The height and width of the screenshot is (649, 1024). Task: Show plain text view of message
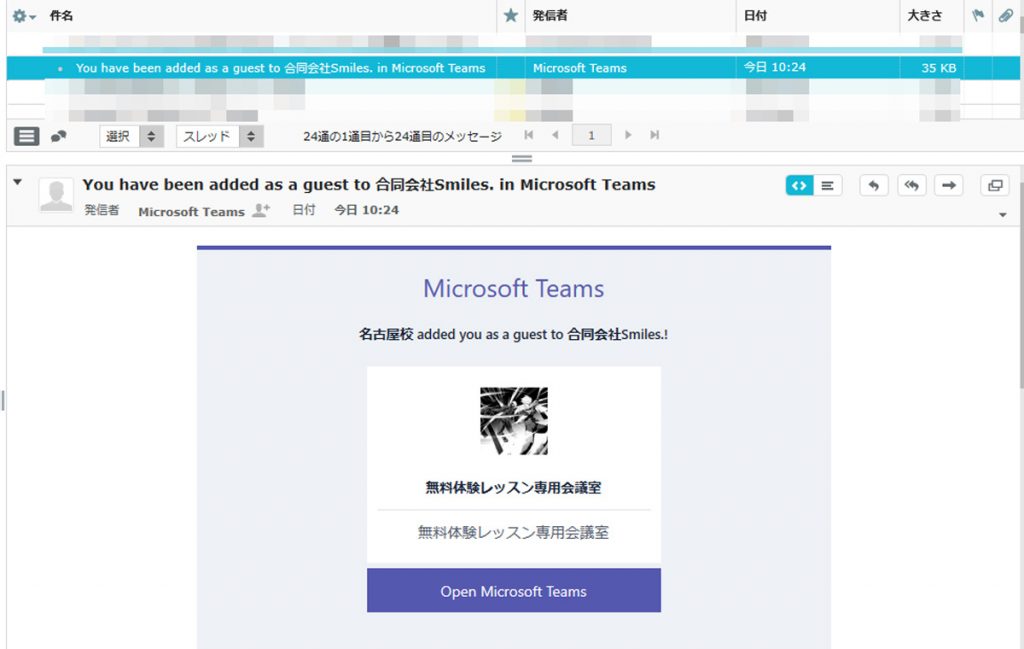[x=827, y=185]
